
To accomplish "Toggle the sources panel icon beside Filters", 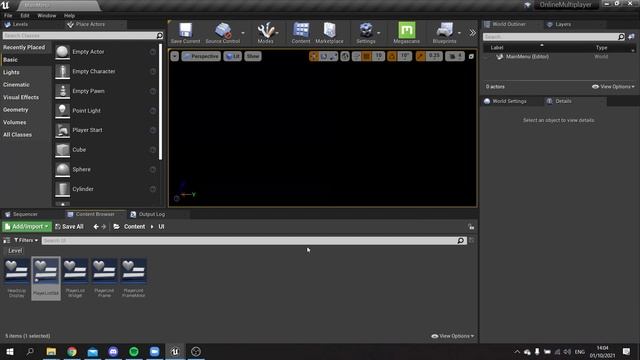I will point(7,240).
